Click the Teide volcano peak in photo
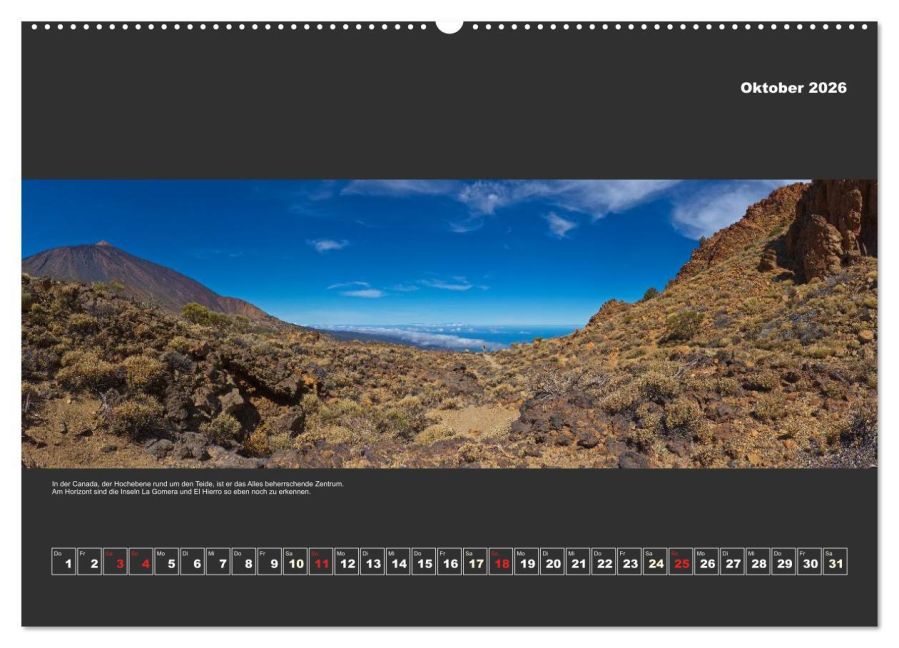Viewport: 899px width, 648px height. pyautogui.click(x=103, y=244)
